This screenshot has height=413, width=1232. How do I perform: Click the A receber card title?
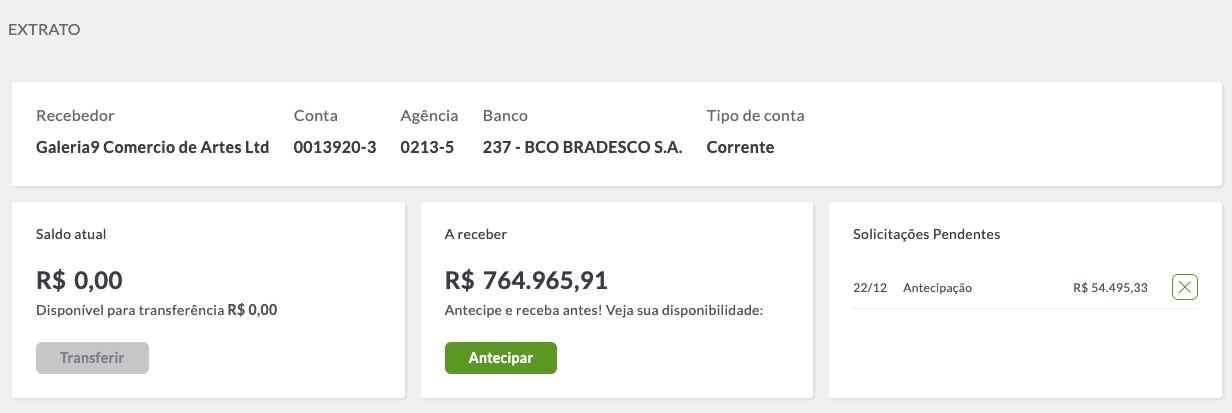point(475,234)
